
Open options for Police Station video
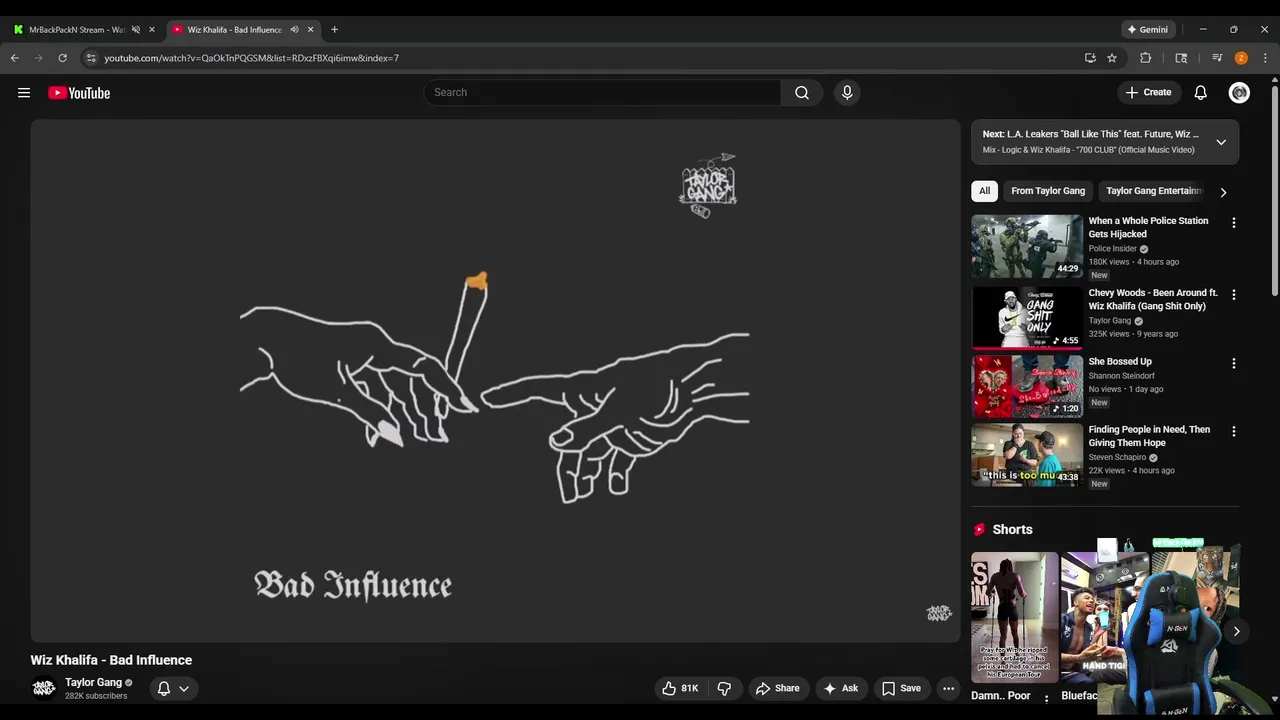[1233, 223]
